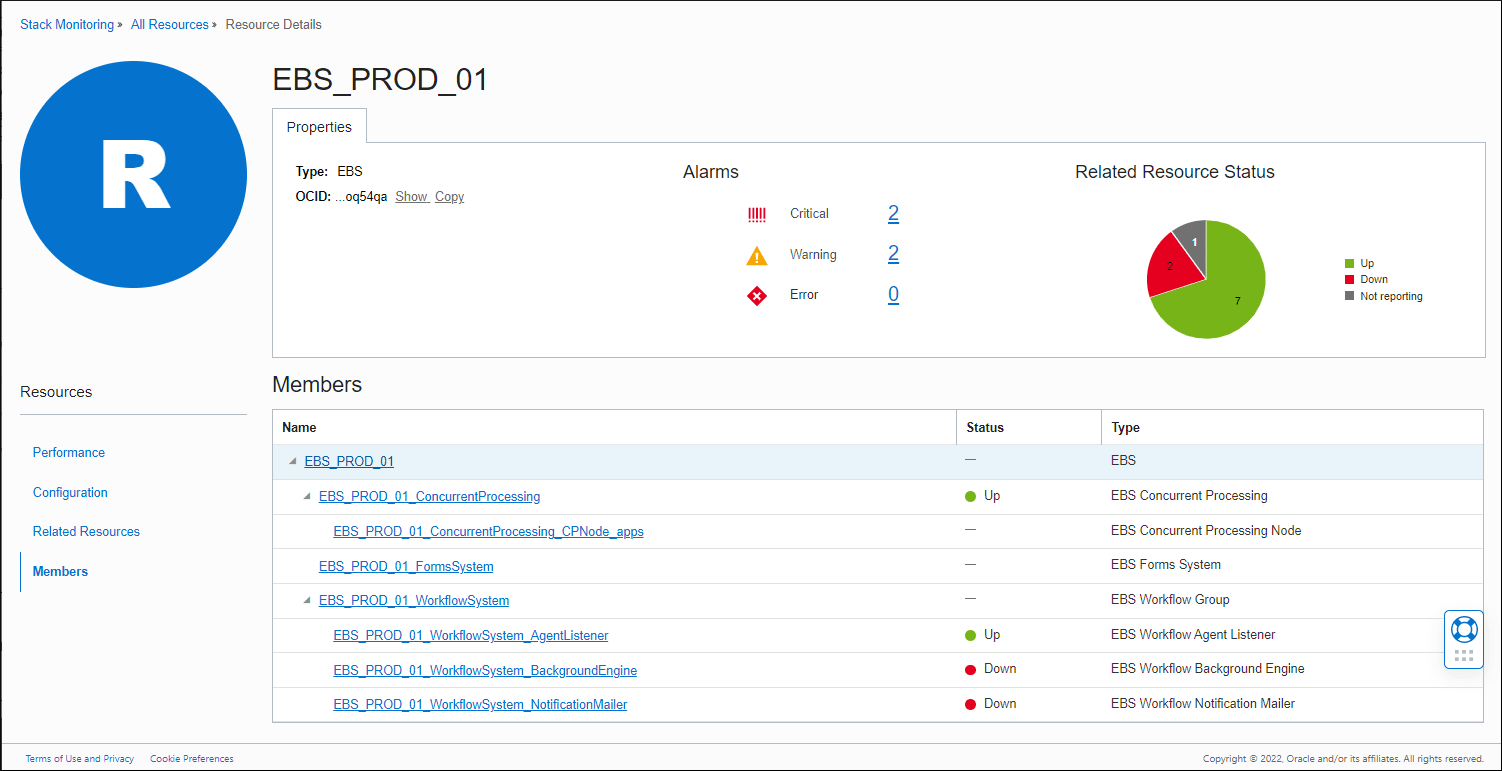Click the drag handle dots below the help icon
Viewport: 1502px width, 771px height.
tap(1463, 656)
